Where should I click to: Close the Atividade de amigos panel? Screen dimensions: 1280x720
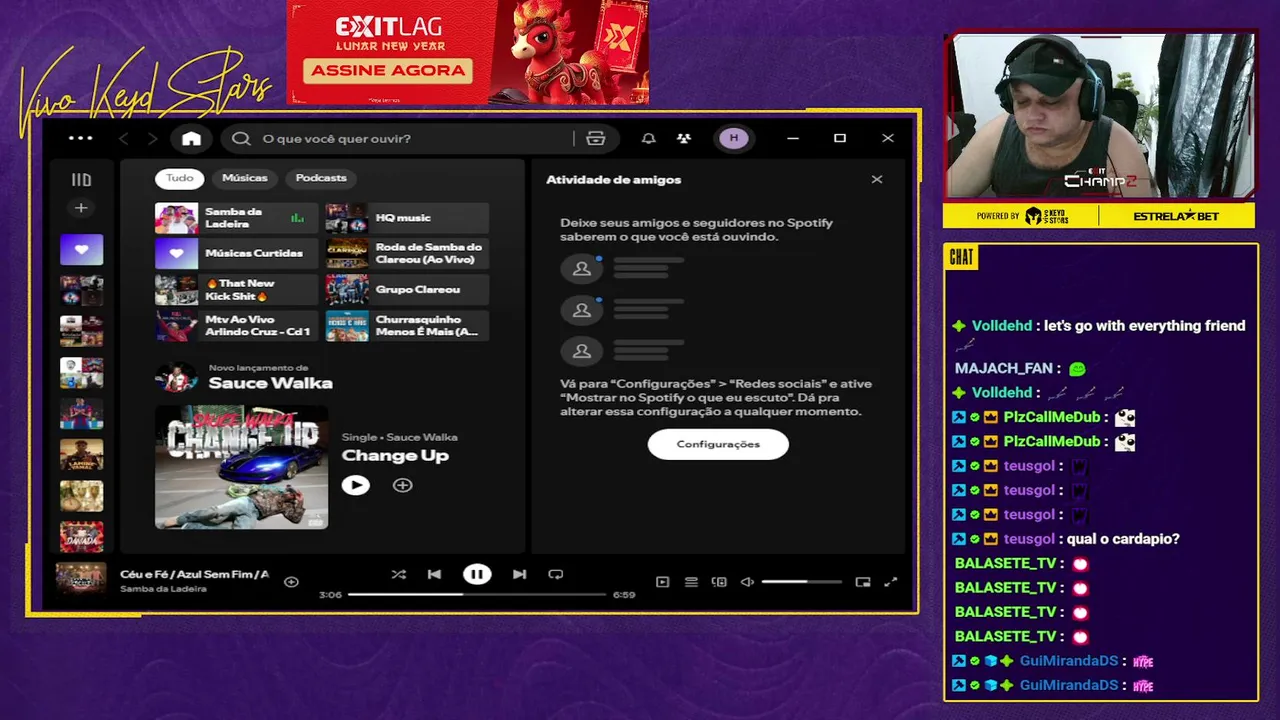tap(877, 180)
